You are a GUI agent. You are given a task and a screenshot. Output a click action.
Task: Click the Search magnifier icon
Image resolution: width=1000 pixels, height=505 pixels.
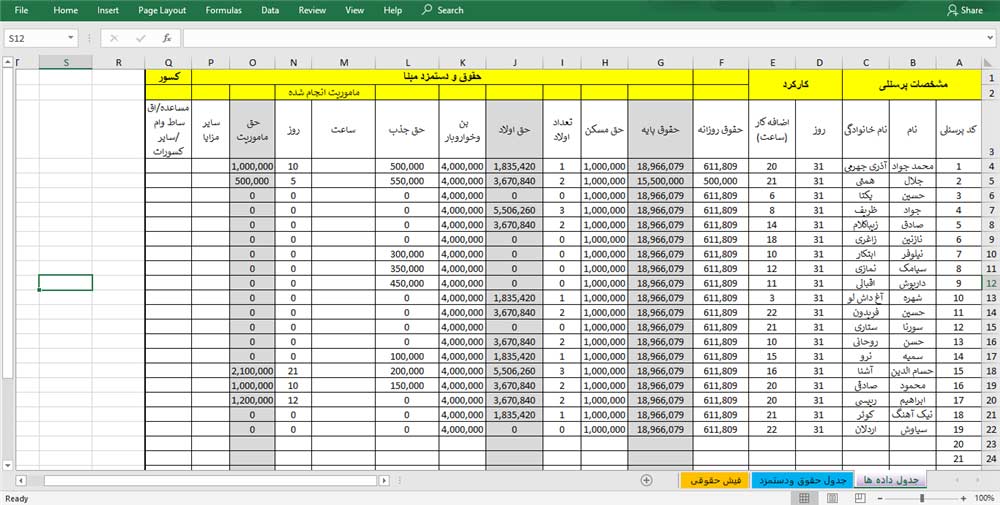tap(427, 10)
